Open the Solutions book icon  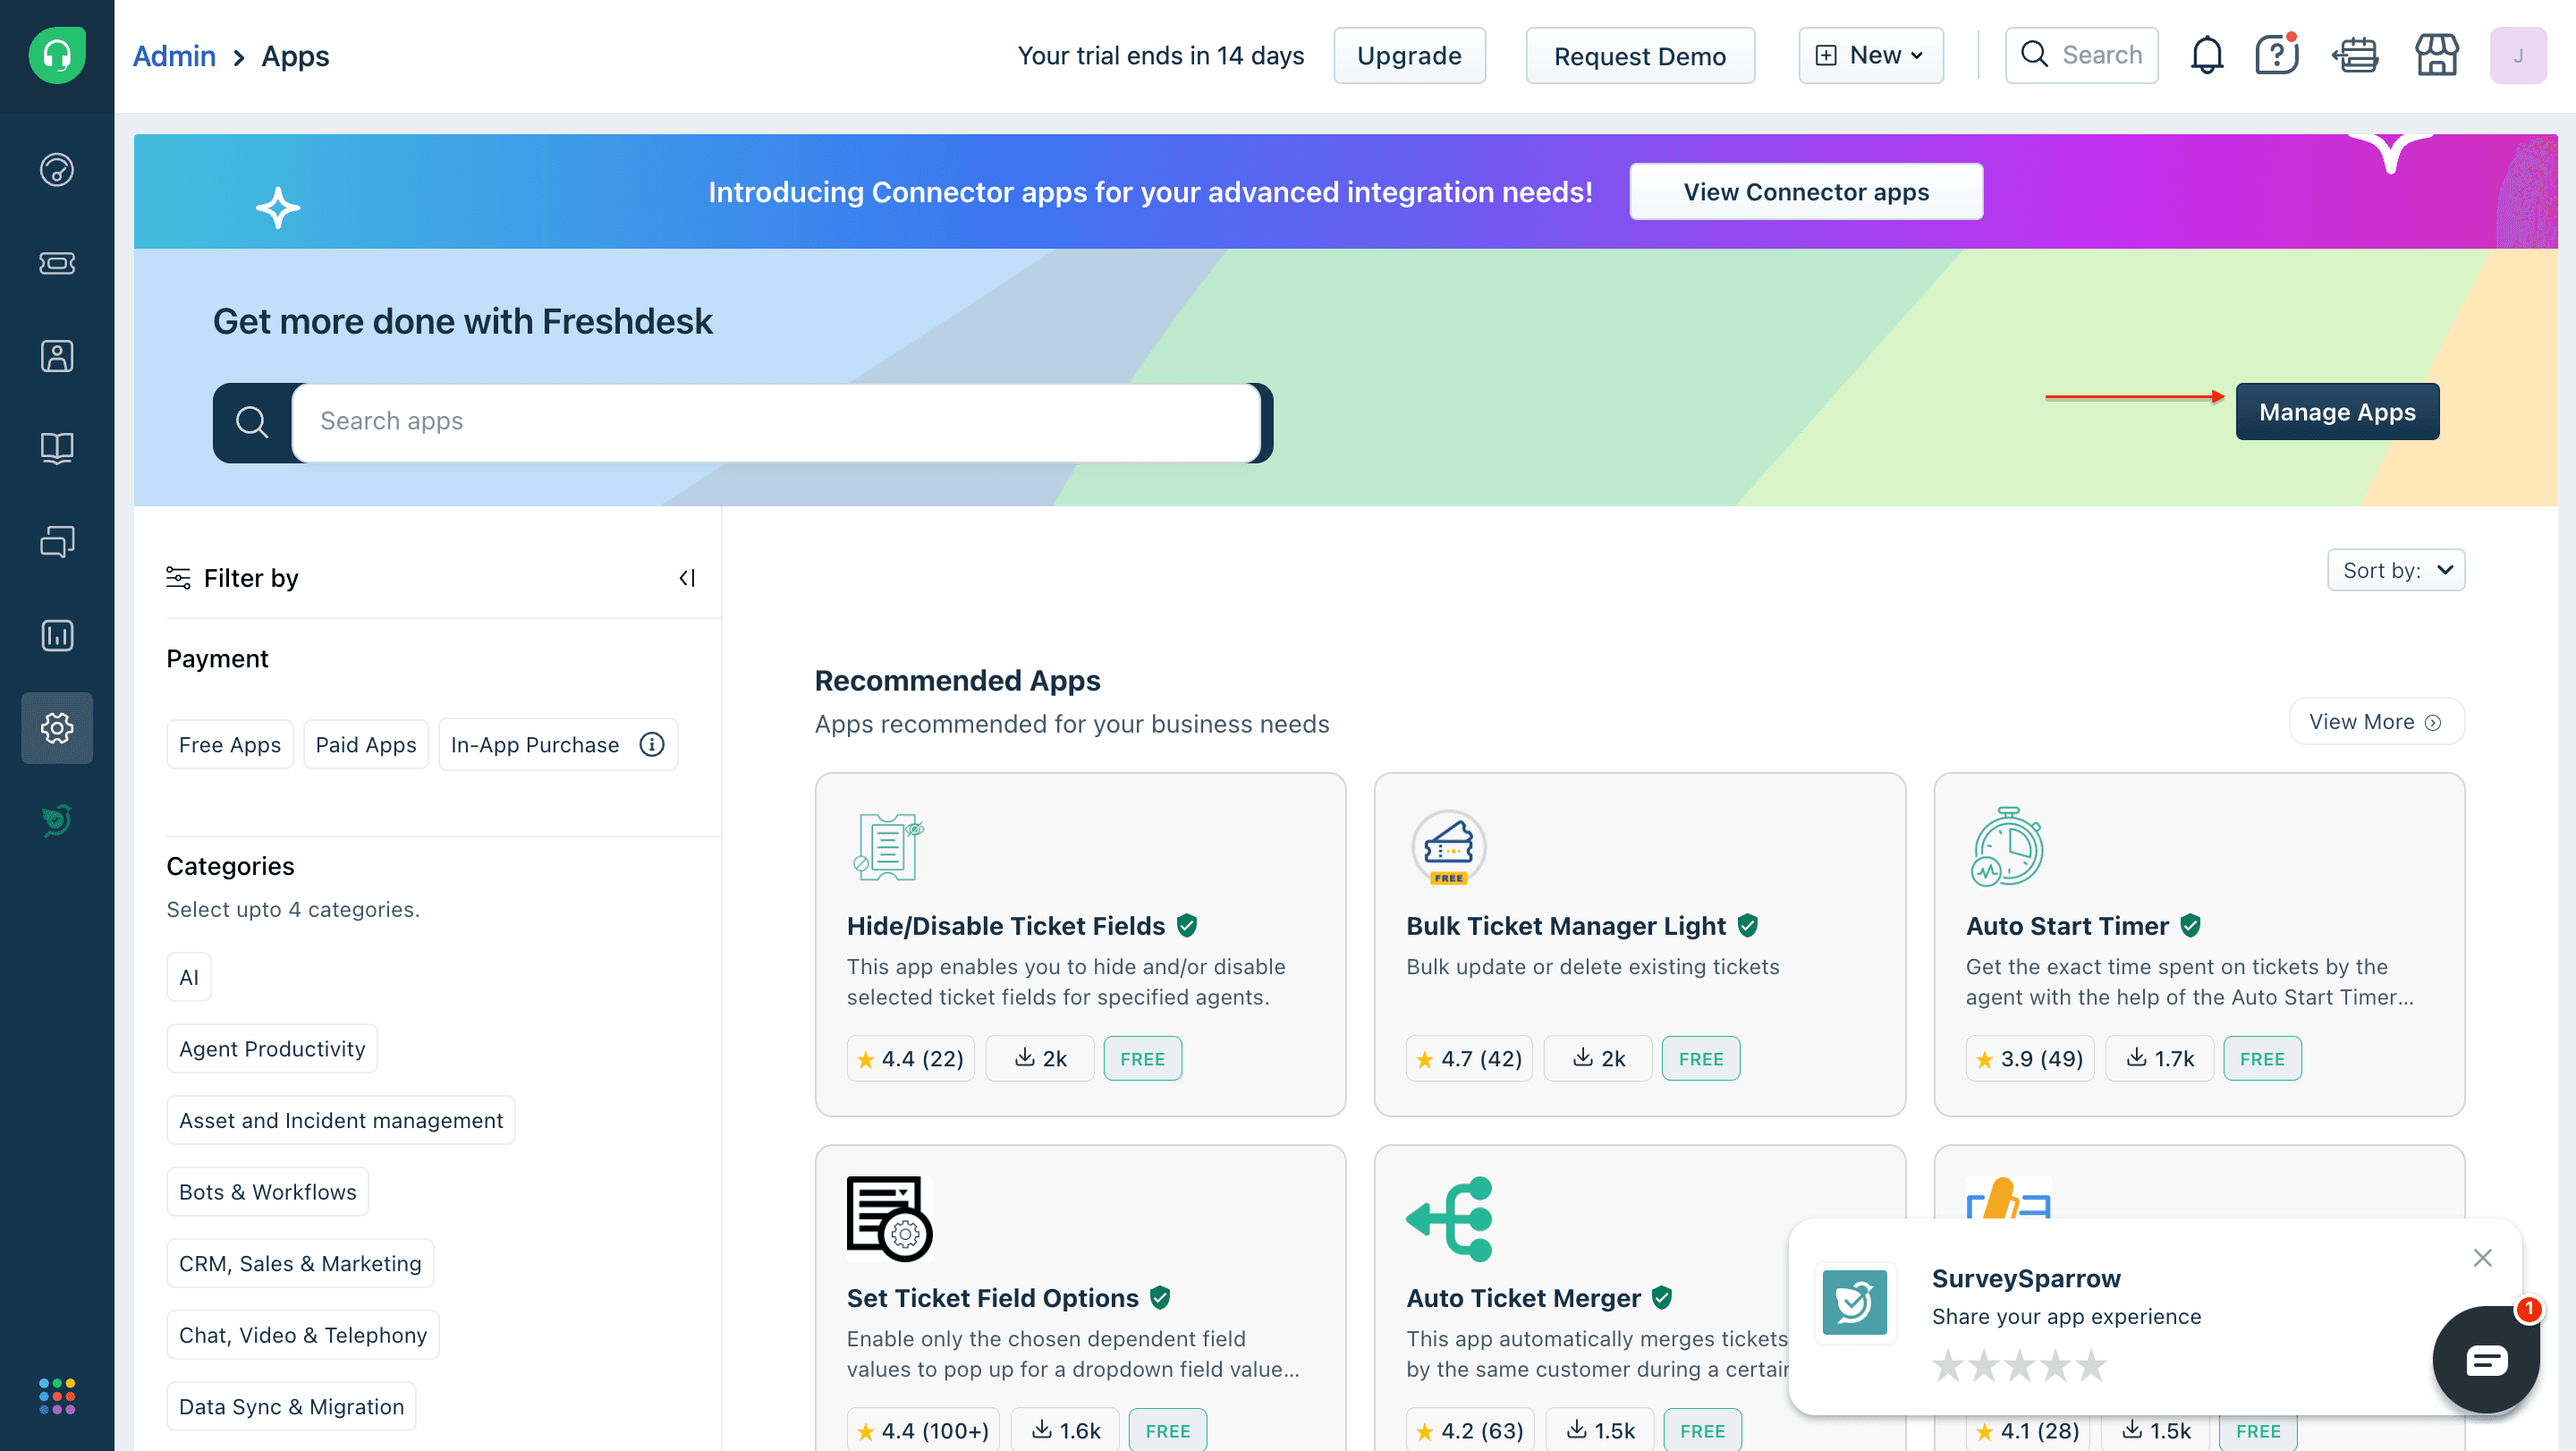click(57, 448)
